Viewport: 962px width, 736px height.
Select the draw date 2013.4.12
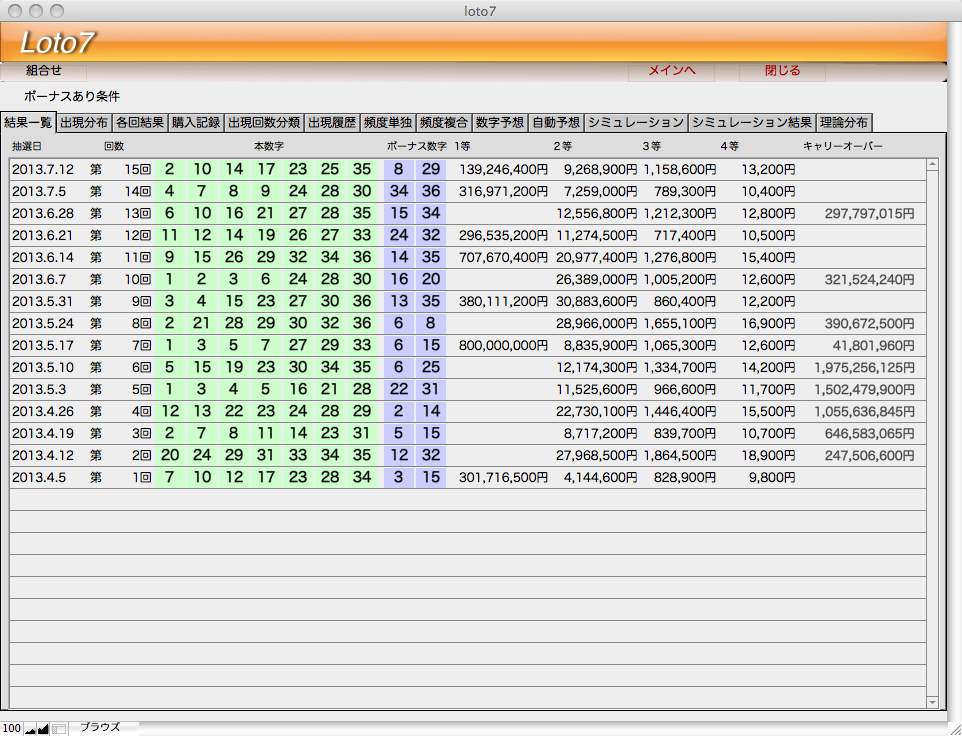pos(43,456)
